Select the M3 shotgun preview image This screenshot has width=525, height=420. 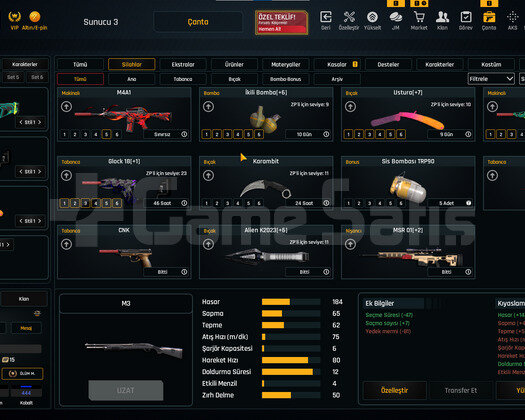tap(134, 350)
